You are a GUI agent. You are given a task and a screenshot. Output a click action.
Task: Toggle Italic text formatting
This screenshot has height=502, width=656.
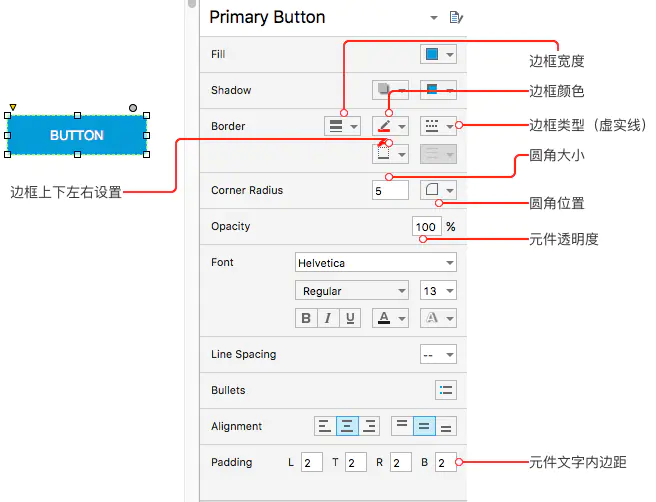(328, 318)
